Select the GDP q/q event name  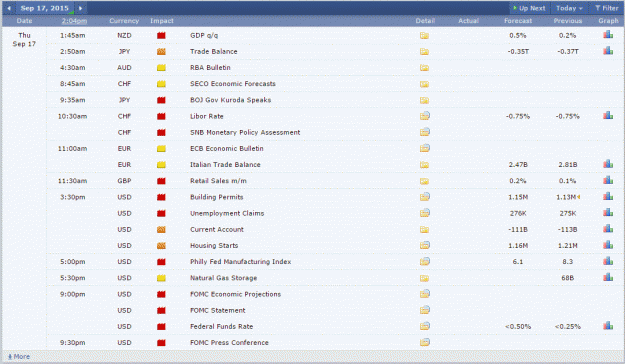pos(204,35)
